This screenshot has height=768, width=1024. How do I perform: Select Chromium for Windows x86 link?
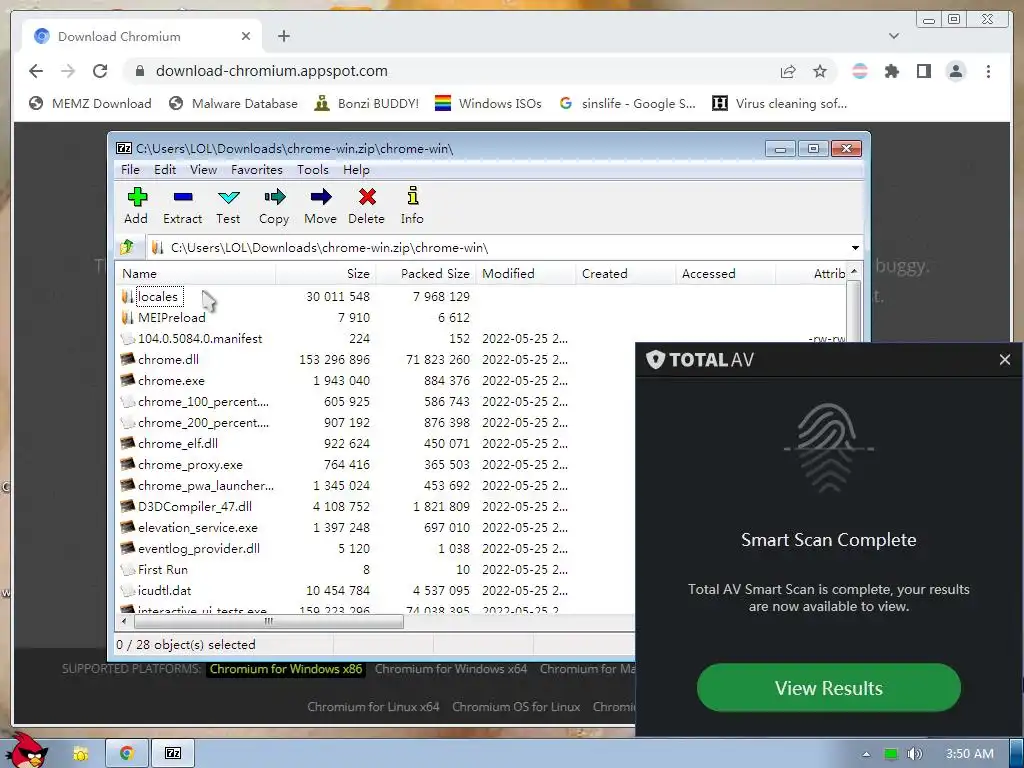tap(285, 669)
